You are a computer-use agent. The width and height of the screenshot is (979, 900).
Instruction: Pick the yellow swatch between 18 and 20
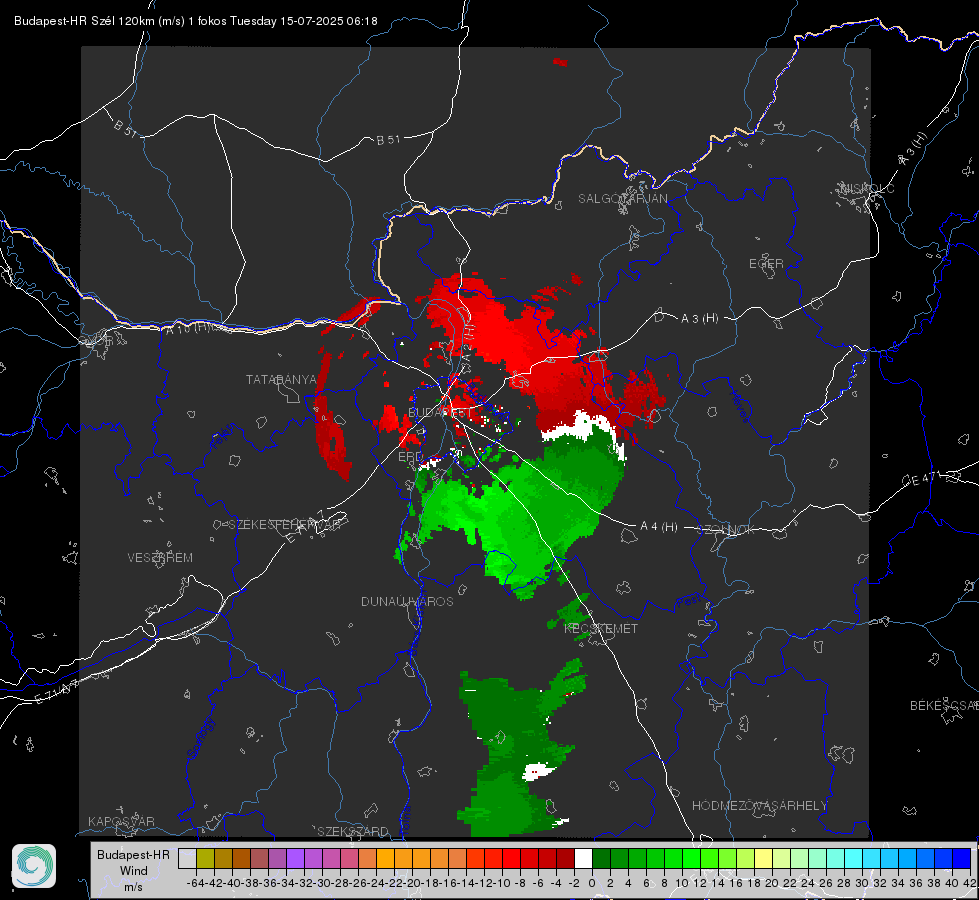coord(763,859)
